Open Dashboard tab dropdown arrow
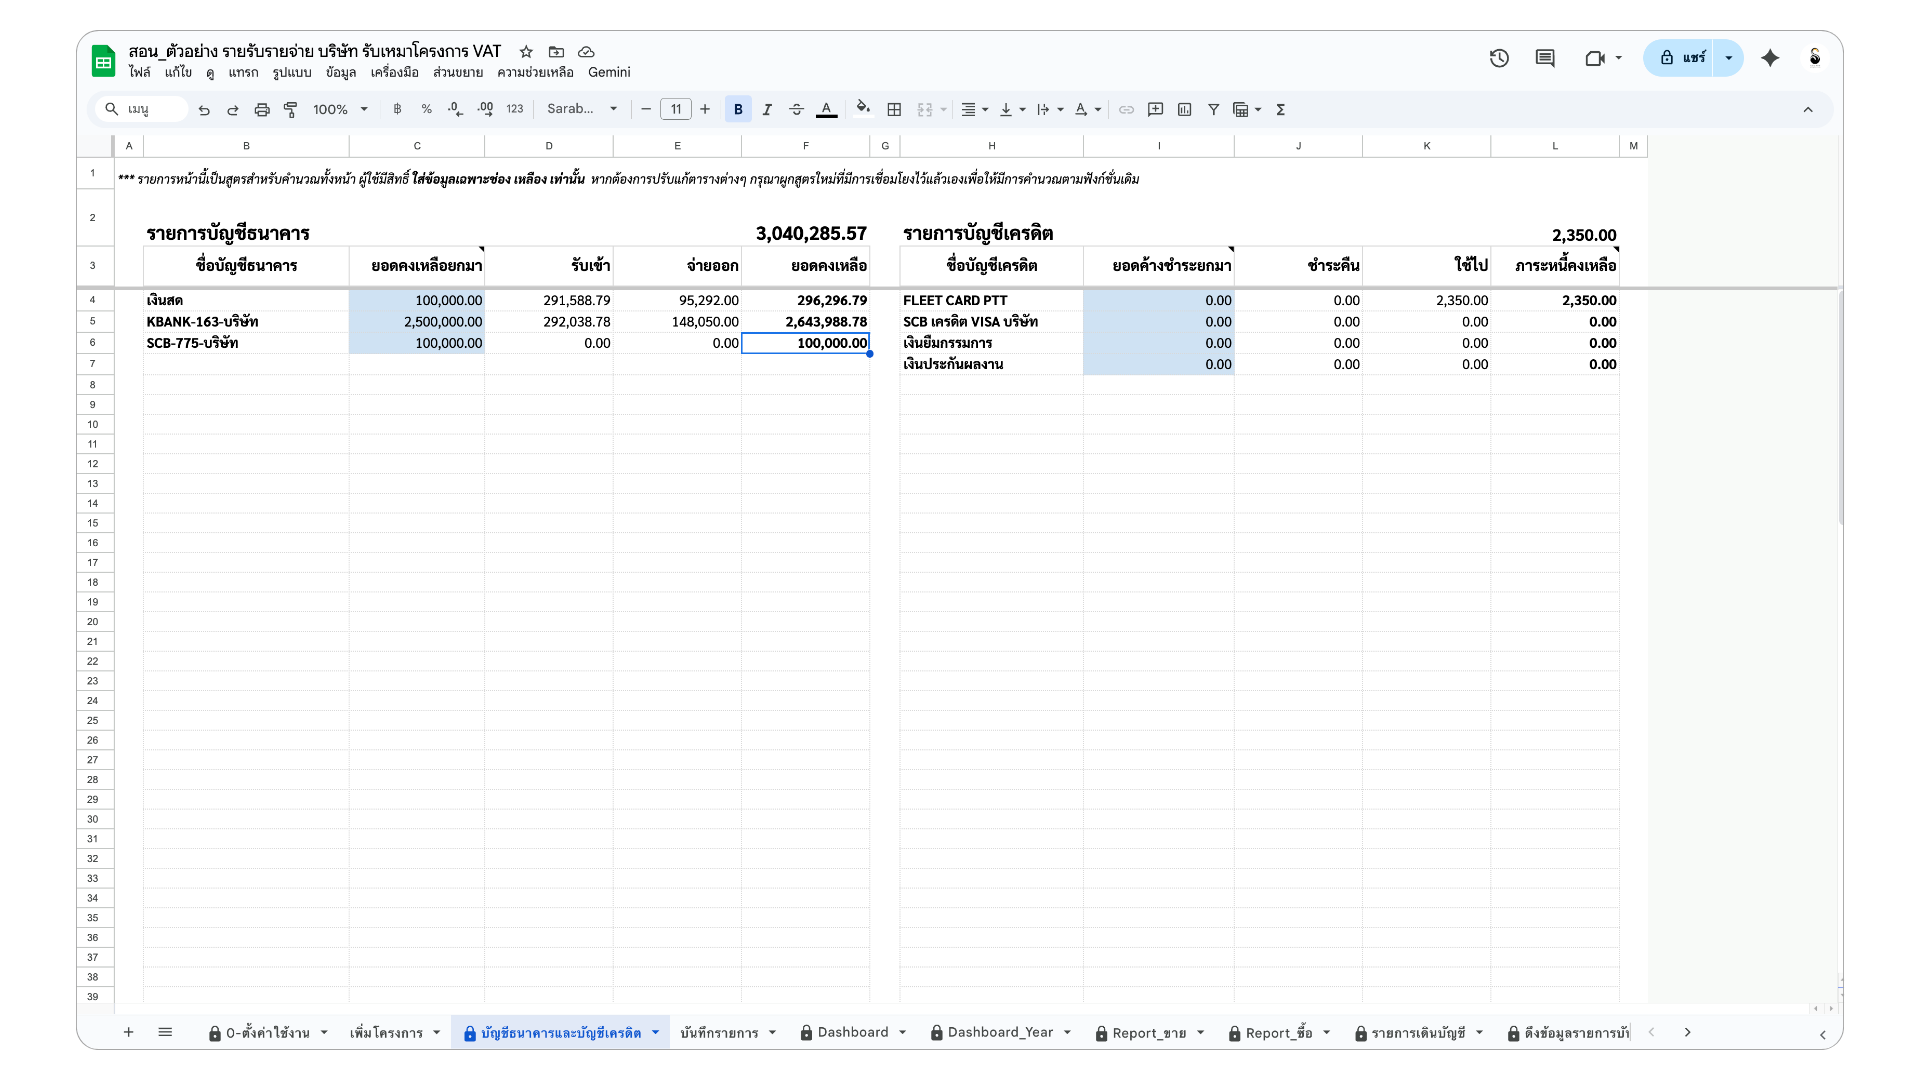Screen dimensions: 1920x1080 point(902,1032)
